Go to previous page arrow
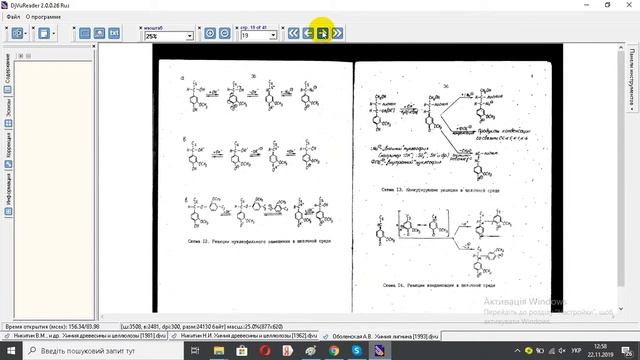The width and height of the screenshot is (640, 360). point(308,33)
